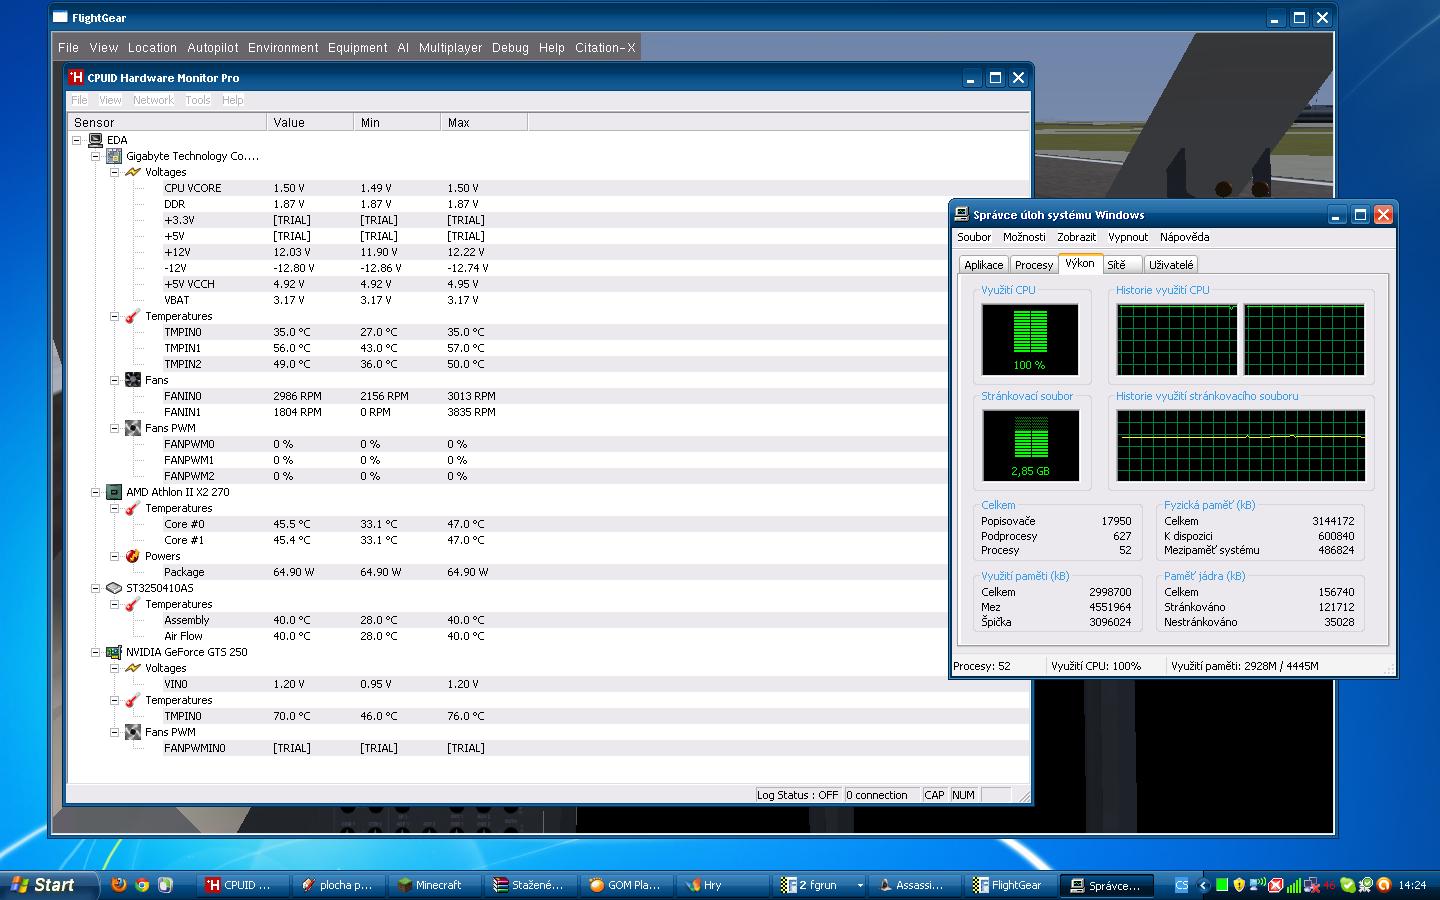Open the Assassi... taskbar window
Viewport: 1440px width, 900px height.
[916, 885]
